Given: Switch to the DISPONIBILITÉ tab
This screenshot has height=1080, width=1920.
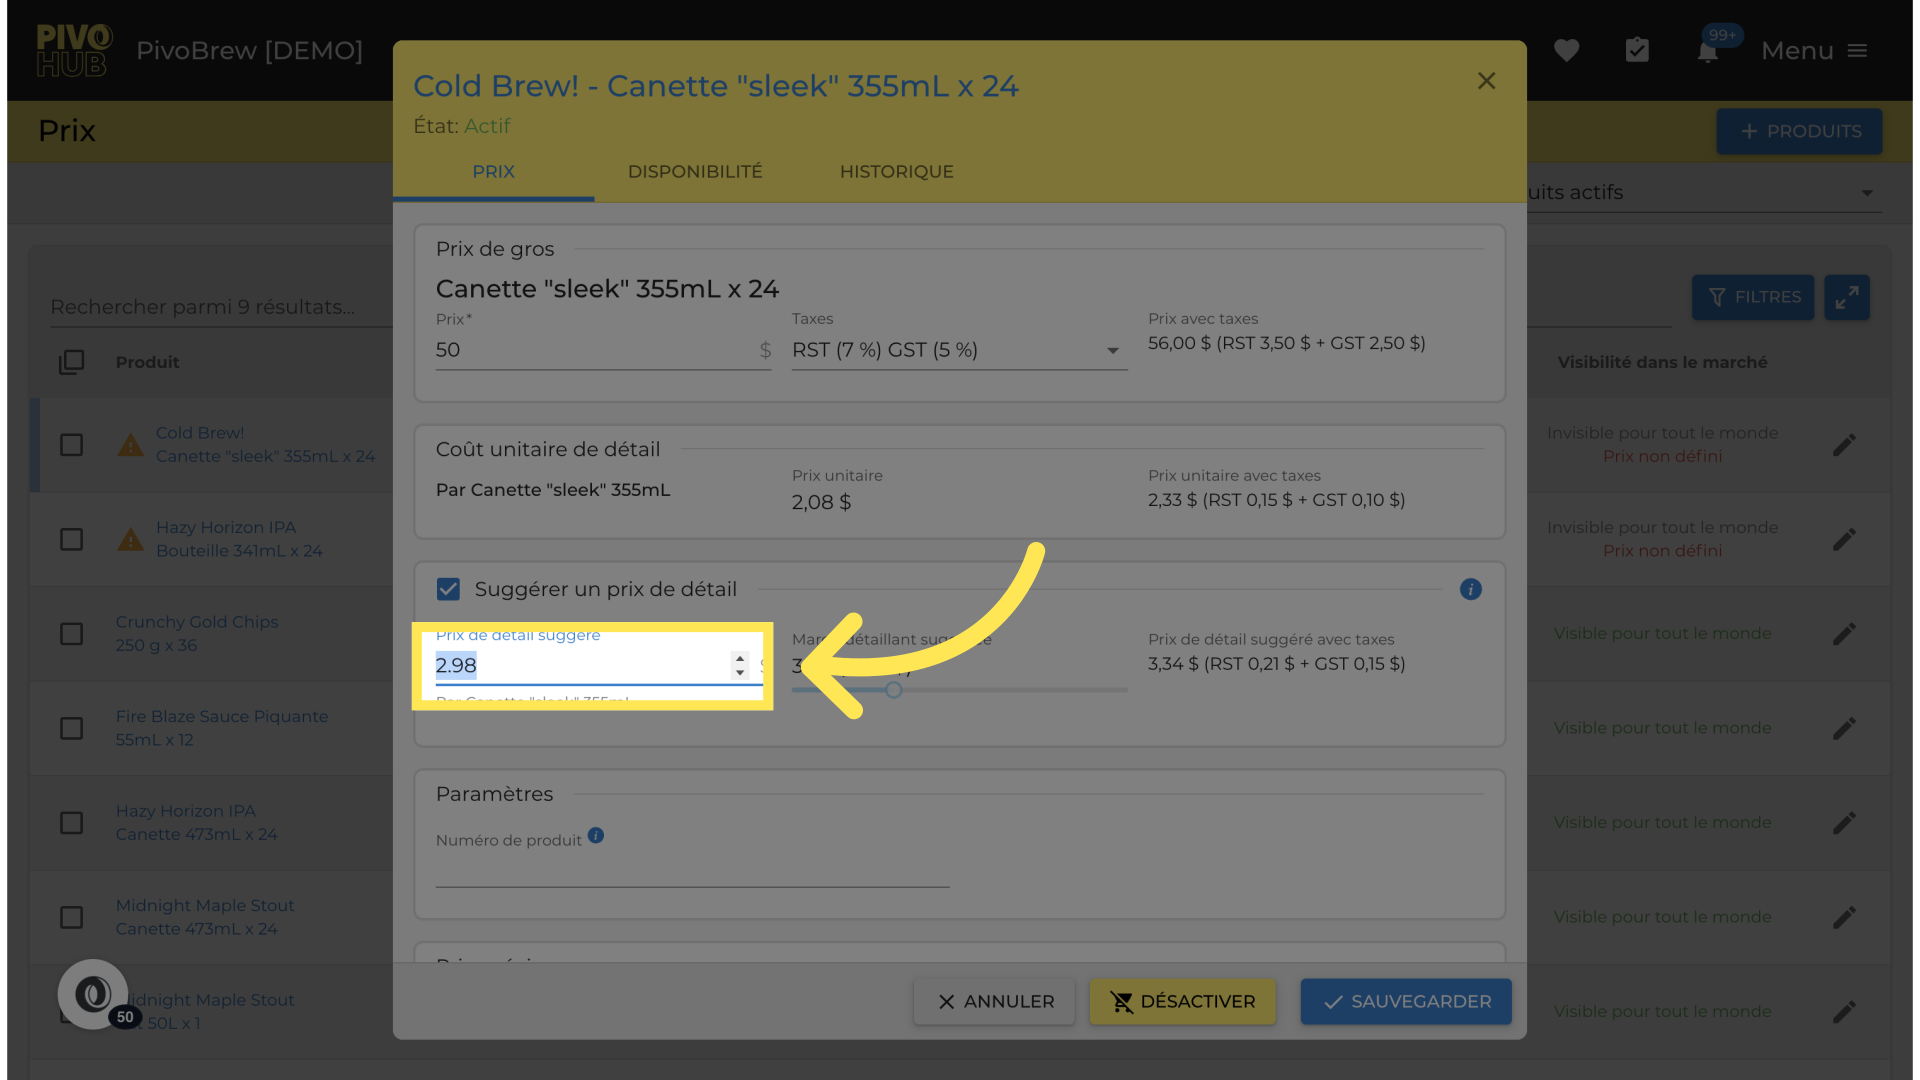Looking at the screenshot, I should [694, 171].
